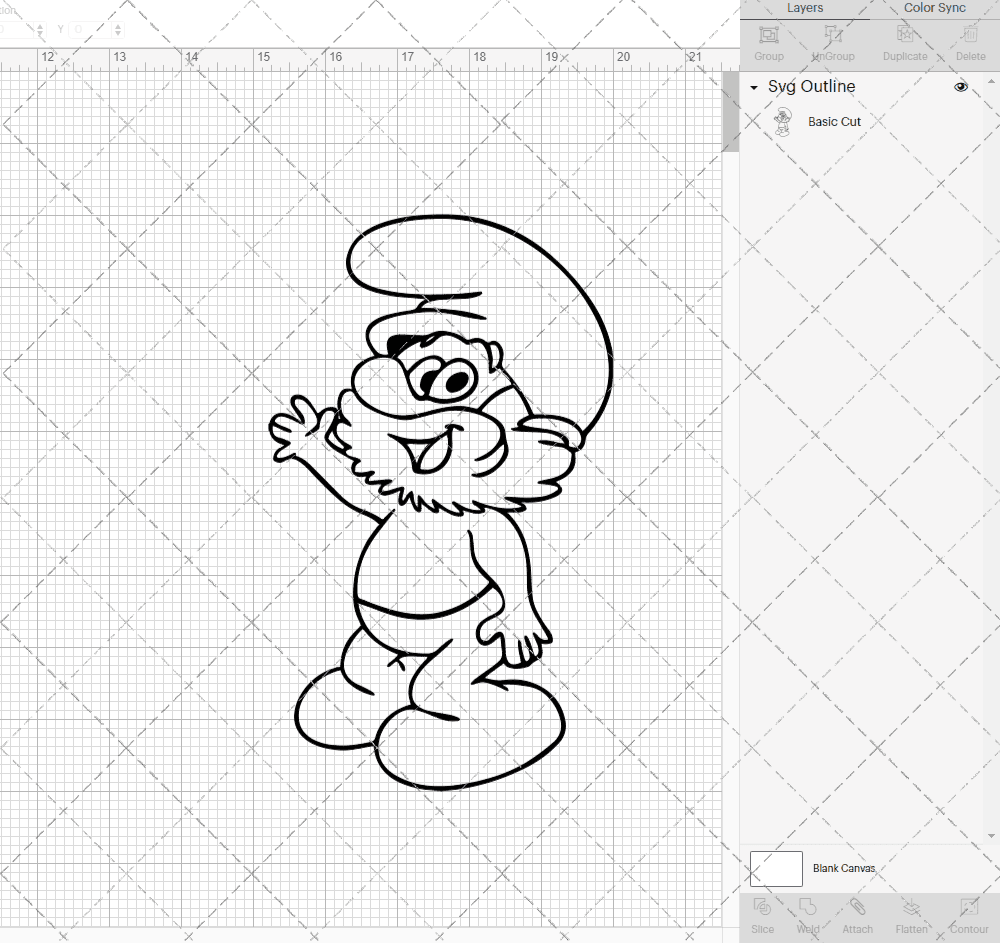Click the Basic Cut layer thumbnail
1000x943 pixels.
tap(784, 121)
